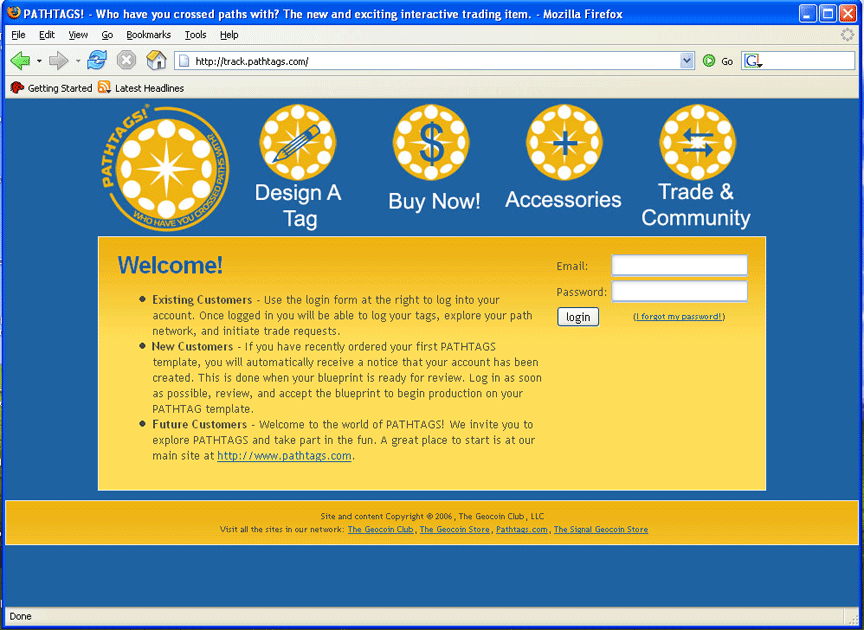
Task: Click the PATHTAGS logo emblem
Action: [166, 168]
